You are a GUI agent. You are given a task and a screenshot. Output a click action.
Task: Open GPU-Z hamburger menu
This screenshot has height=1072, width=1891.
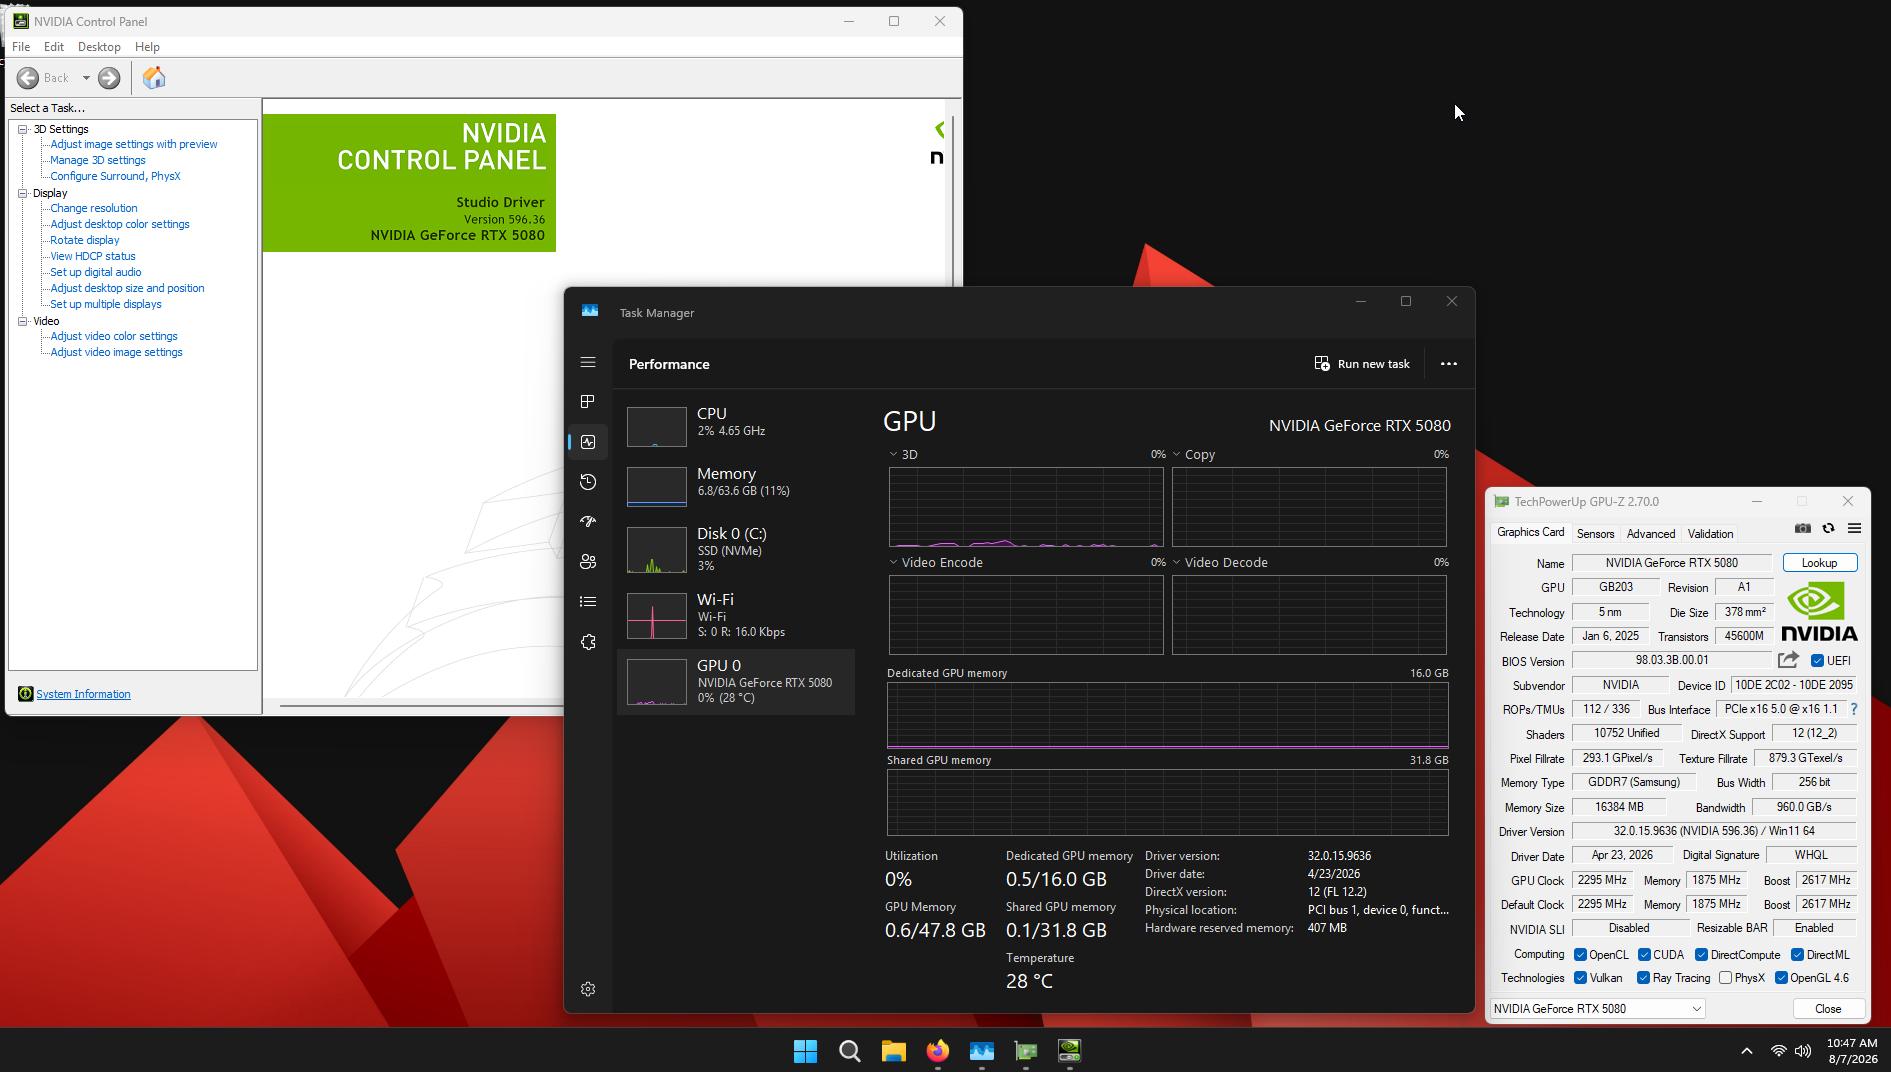(x=1854, y=528)
